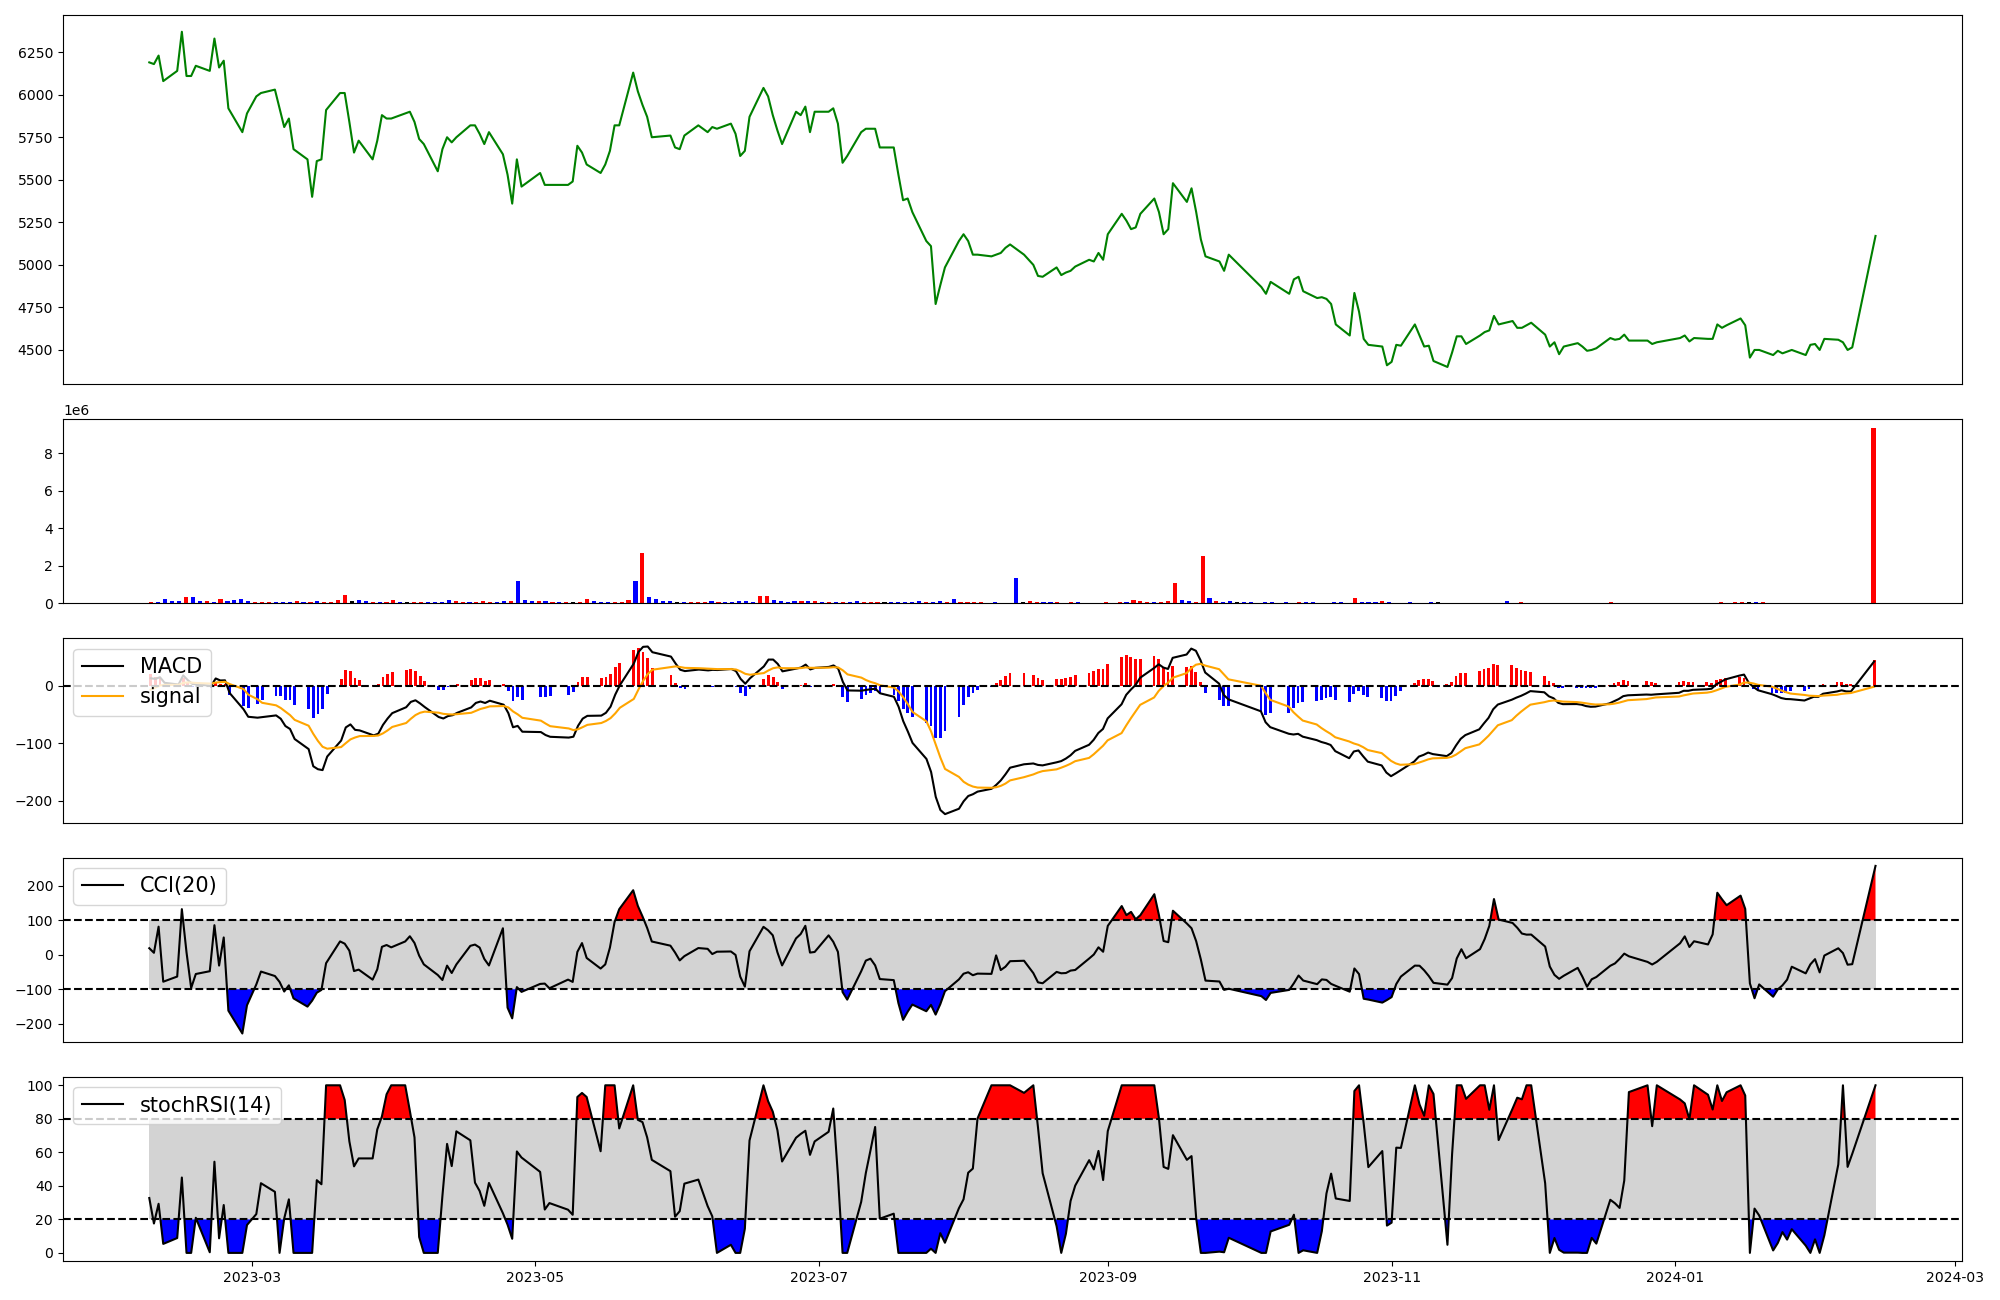2000x1300 pixels.
Task: Click the tallest red volume bar
Action: pyautogui.click(x=1873, y=515)
